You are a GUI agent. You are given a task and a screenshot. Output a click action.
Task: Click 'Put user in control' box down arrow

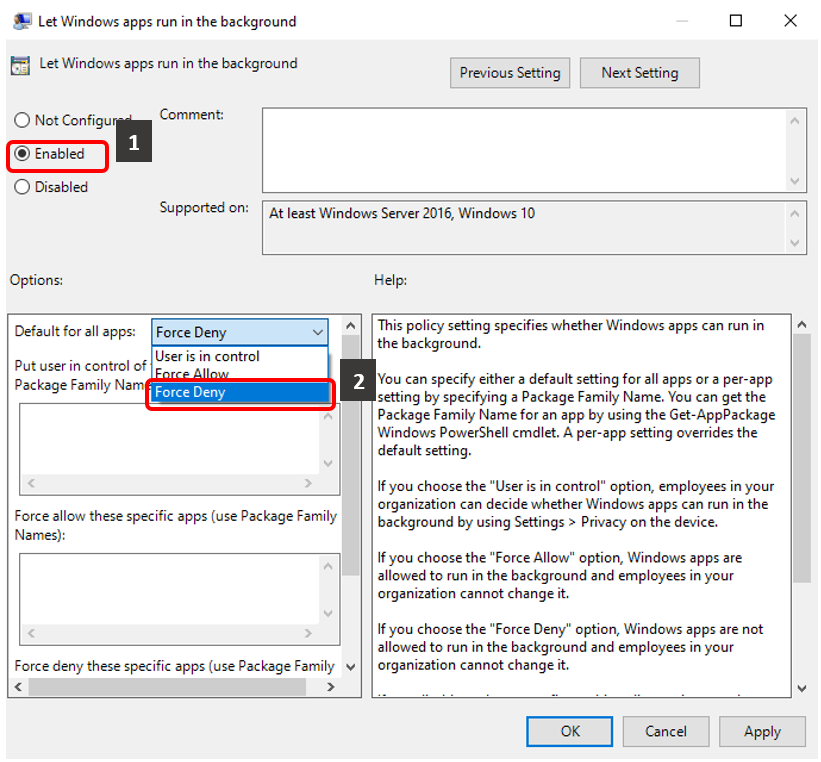pos(328,463)
